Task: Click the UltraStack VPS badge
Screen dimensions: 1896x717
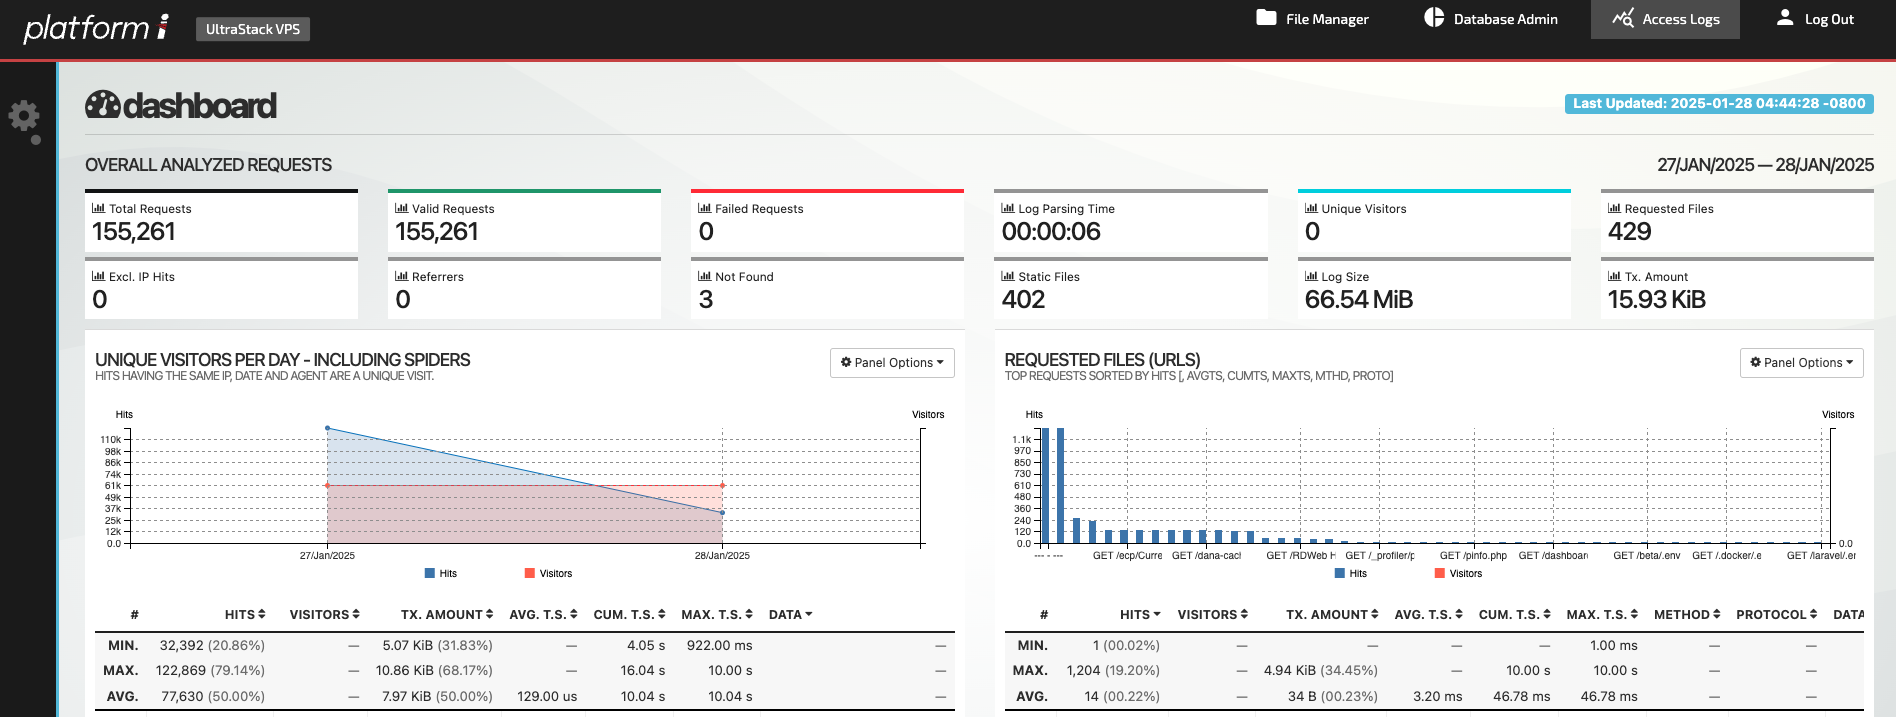Action: (252, 29)
